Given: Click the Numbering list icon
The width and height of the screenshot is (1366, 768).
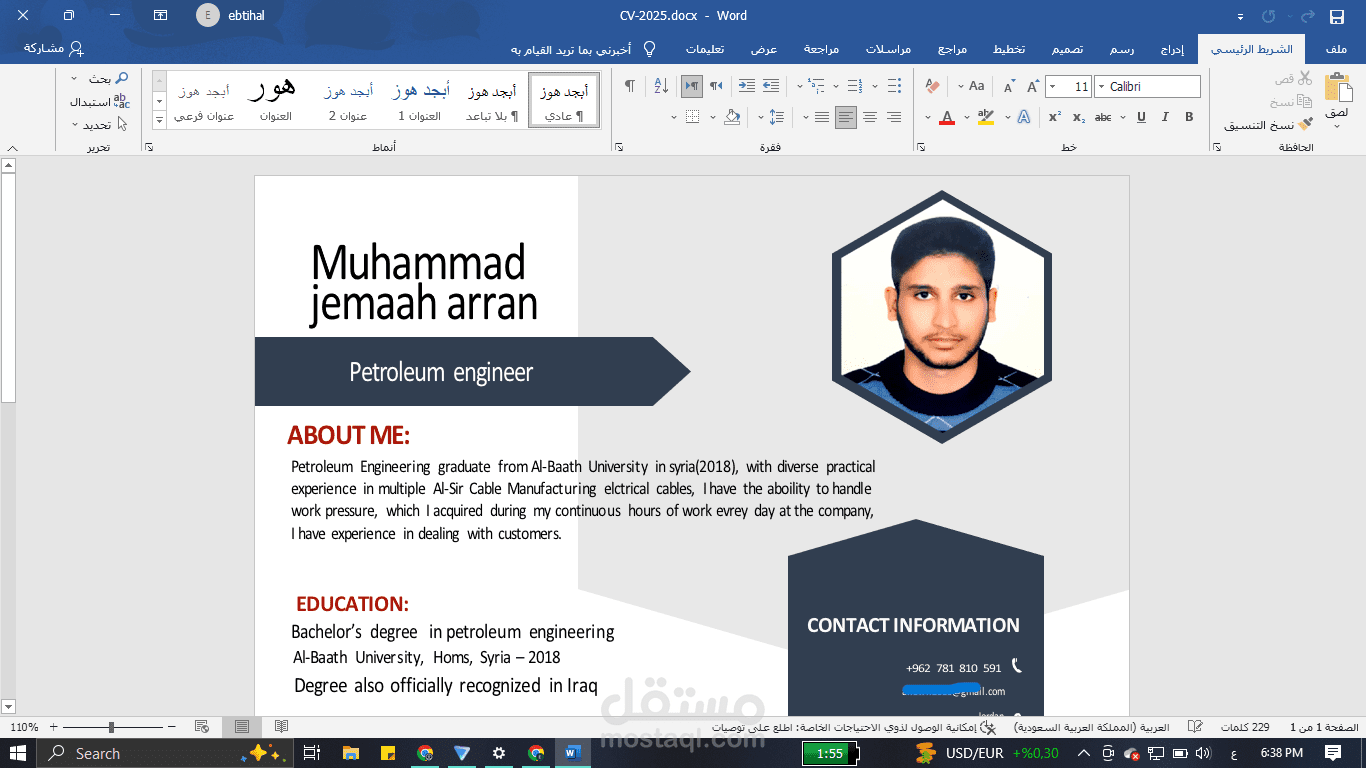Looking at the screenshot, I should [855, 87].
